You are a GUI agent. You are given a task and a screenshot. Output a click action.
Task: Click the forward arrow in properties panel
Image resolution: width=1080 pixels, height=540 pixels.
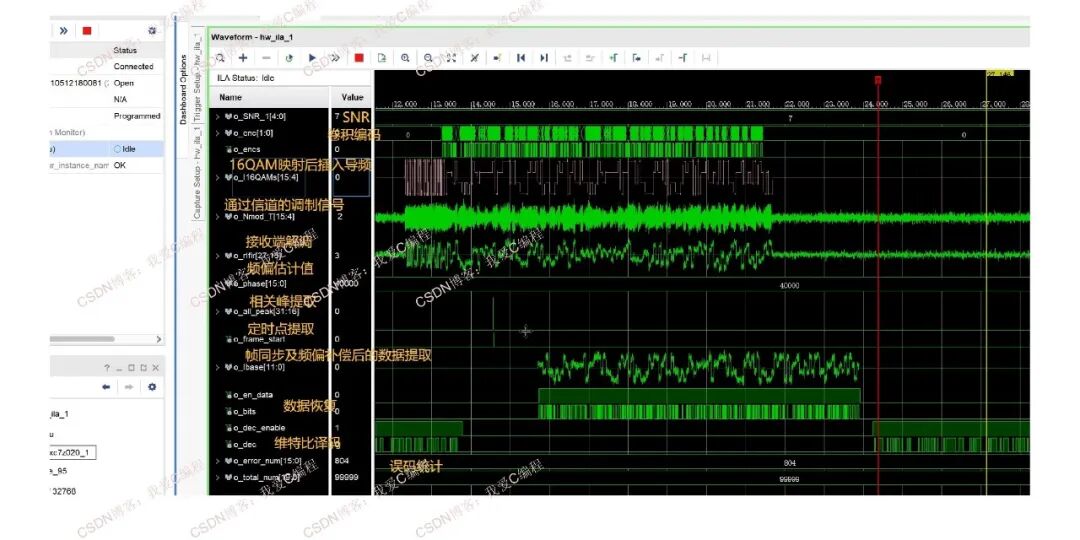tap(129, 387)
